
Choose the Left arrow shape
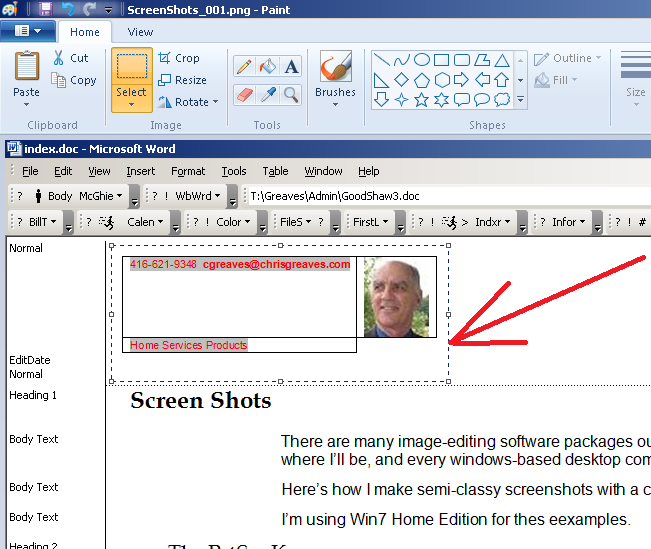click(x=482, y=80)
